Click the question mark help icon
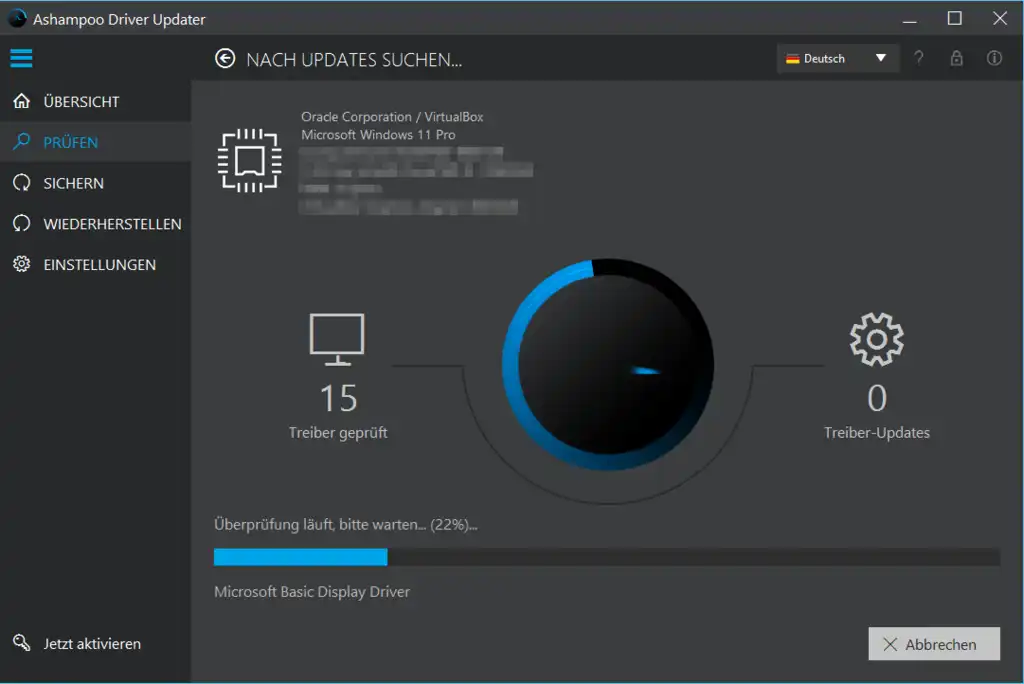The height and width of the screenshot is (684, 1024). click(918, 58)
